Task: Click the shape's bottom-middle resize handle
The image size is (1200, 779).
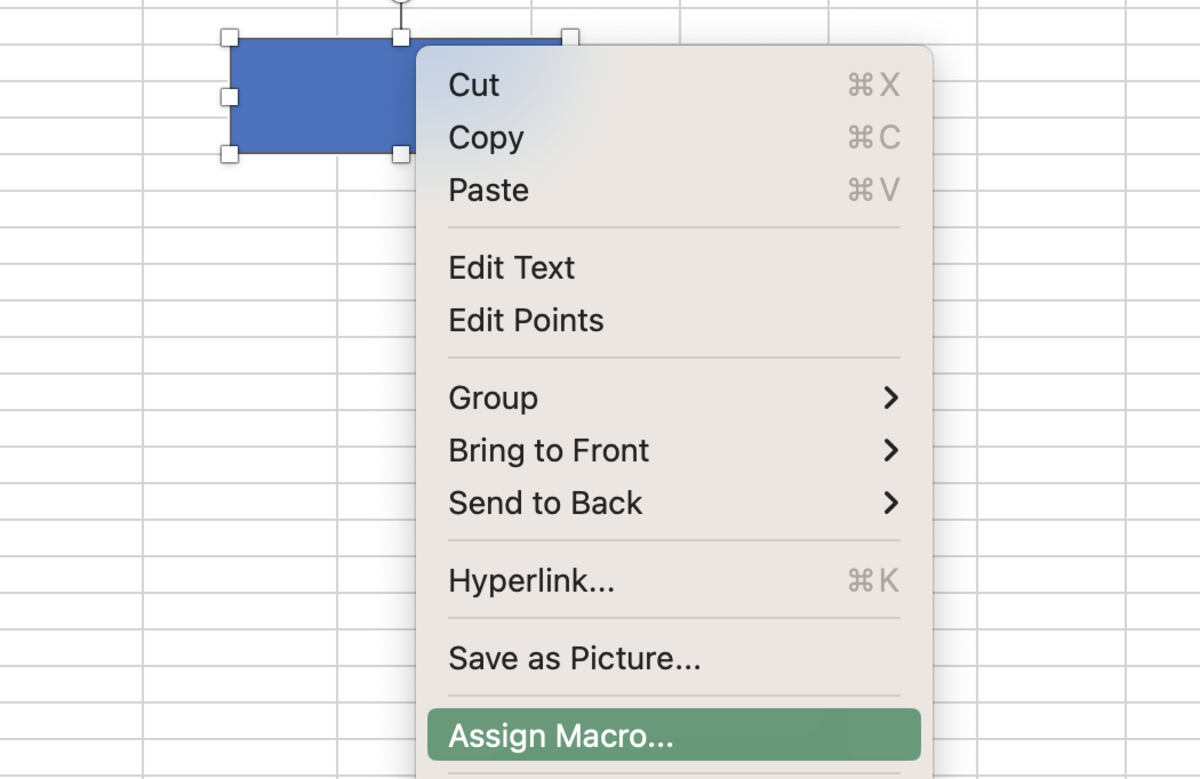Action: click(x=400, y=155)
